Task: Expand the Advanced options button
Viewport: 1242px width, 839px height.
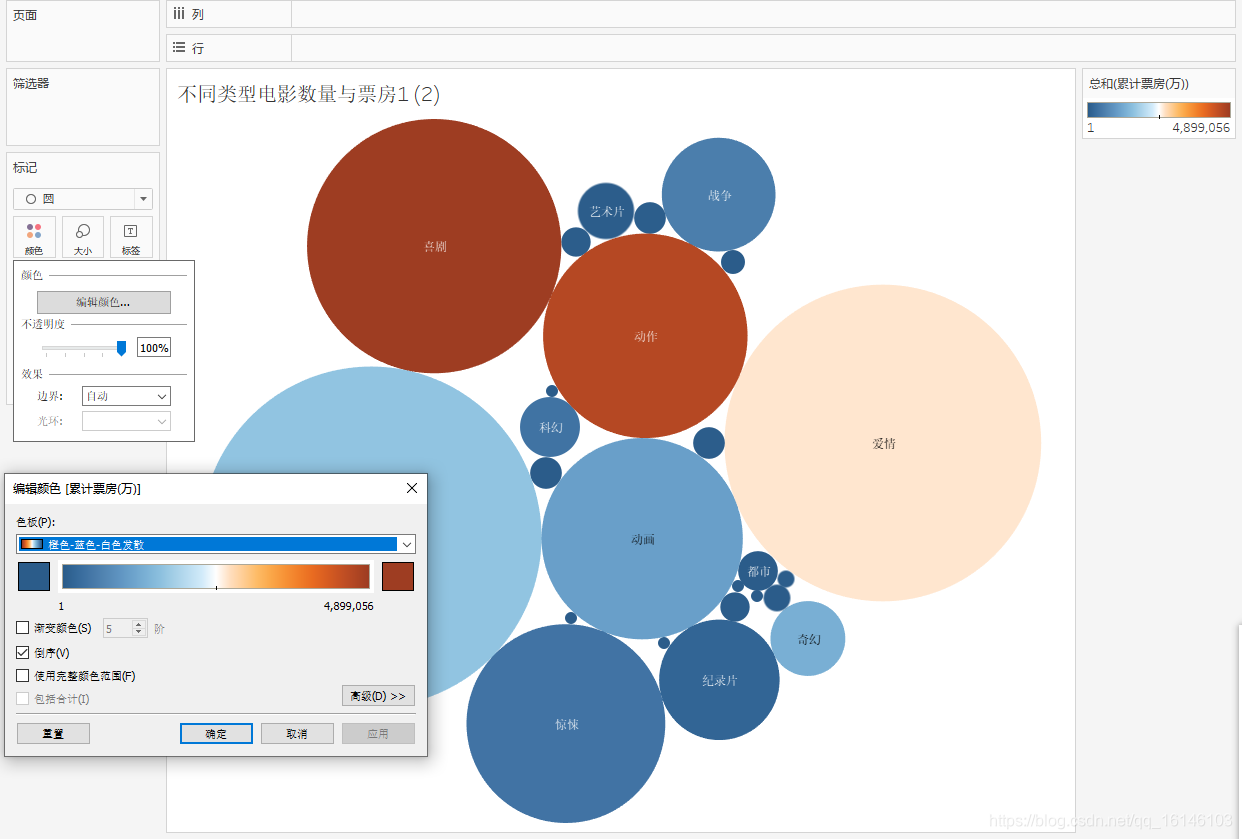Action: pos(378,696)
